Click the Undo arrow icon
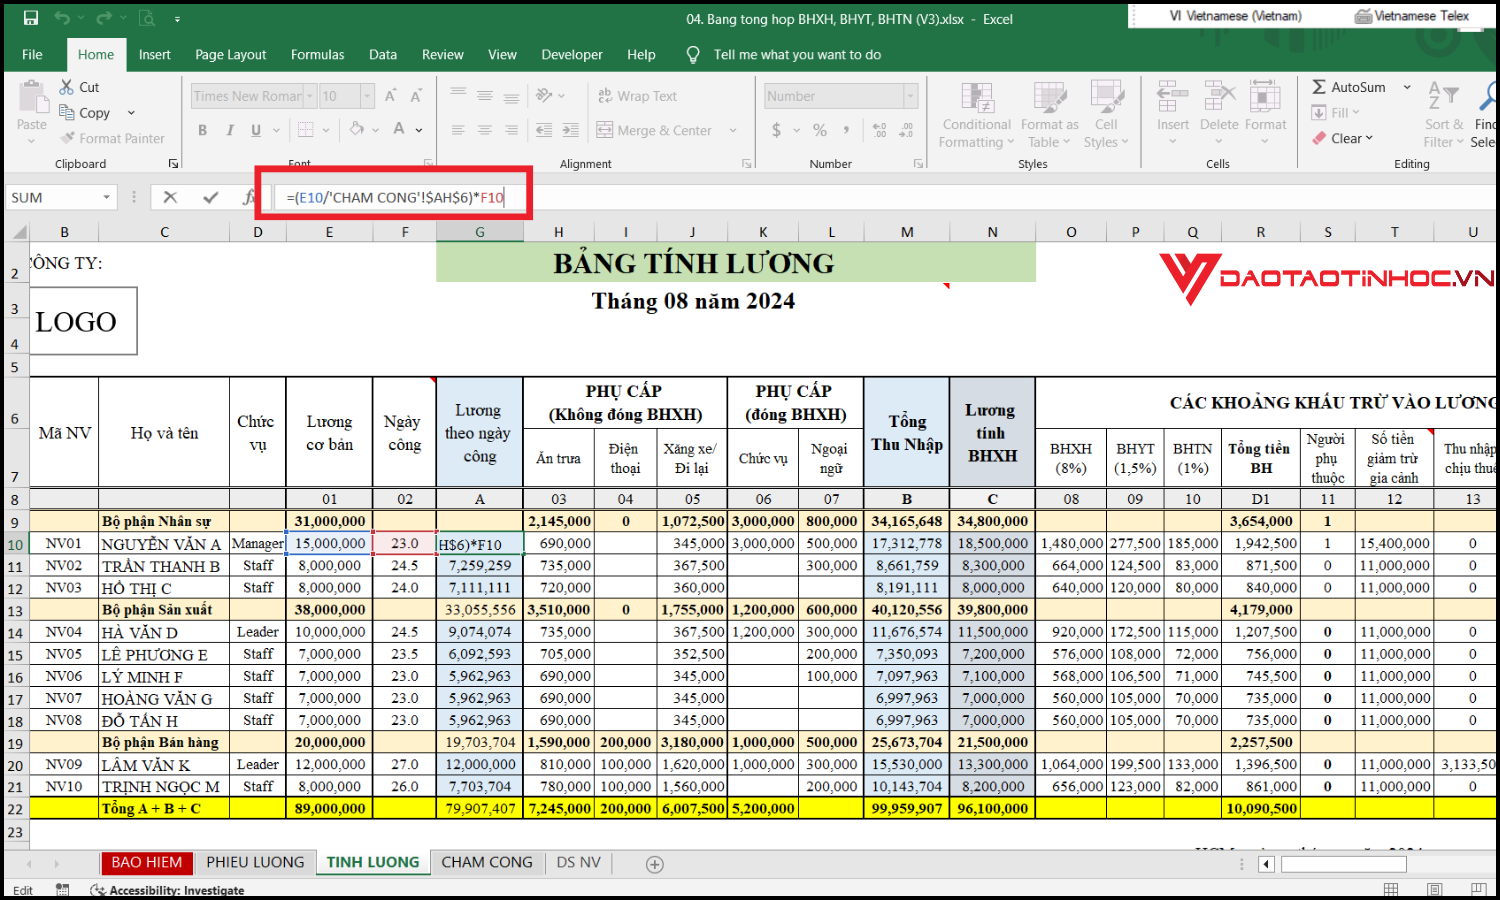Screen dimensions: 1500x900 (62, 18)
